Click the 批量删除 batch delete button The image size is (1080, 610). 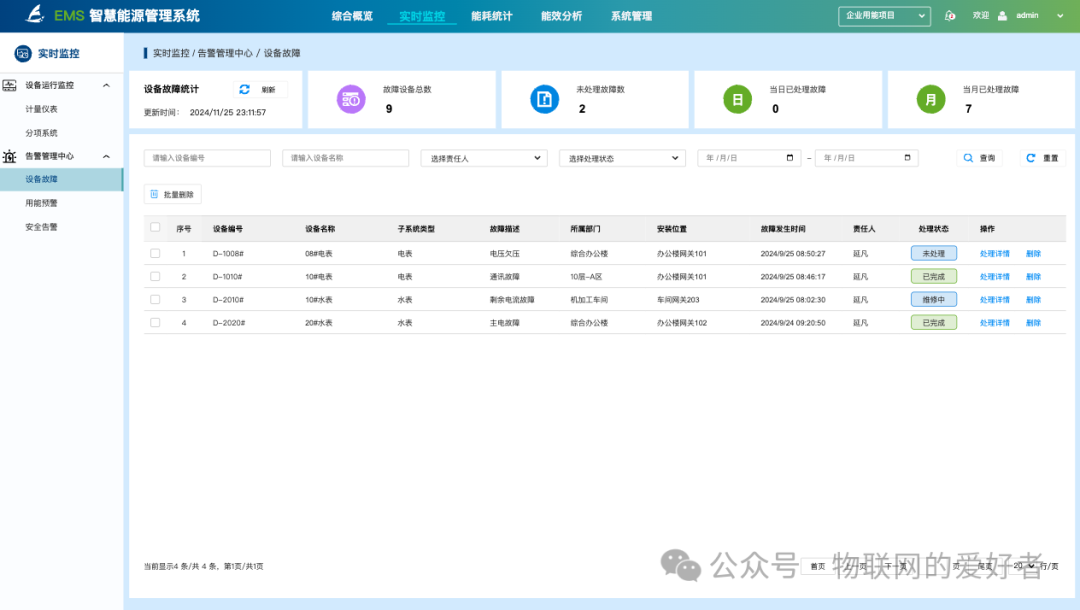point(172,194)
